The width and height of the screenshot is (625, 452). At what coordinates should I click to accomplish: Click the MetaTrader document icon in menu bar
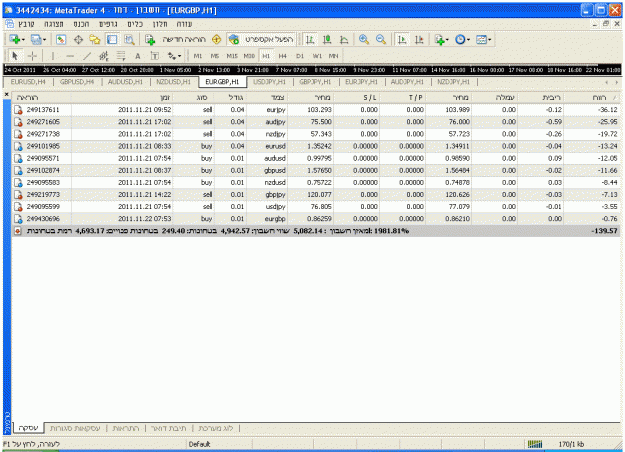point(9,24)
